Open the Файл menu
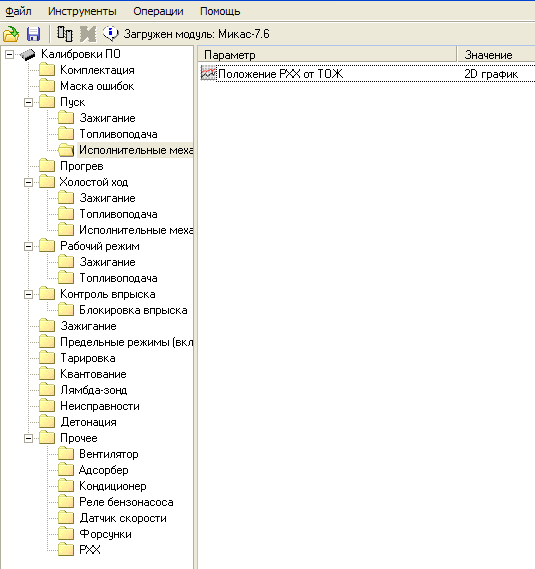Image resolution: width=535 pixels, height=569 pixels. click(x=18, y=11)
